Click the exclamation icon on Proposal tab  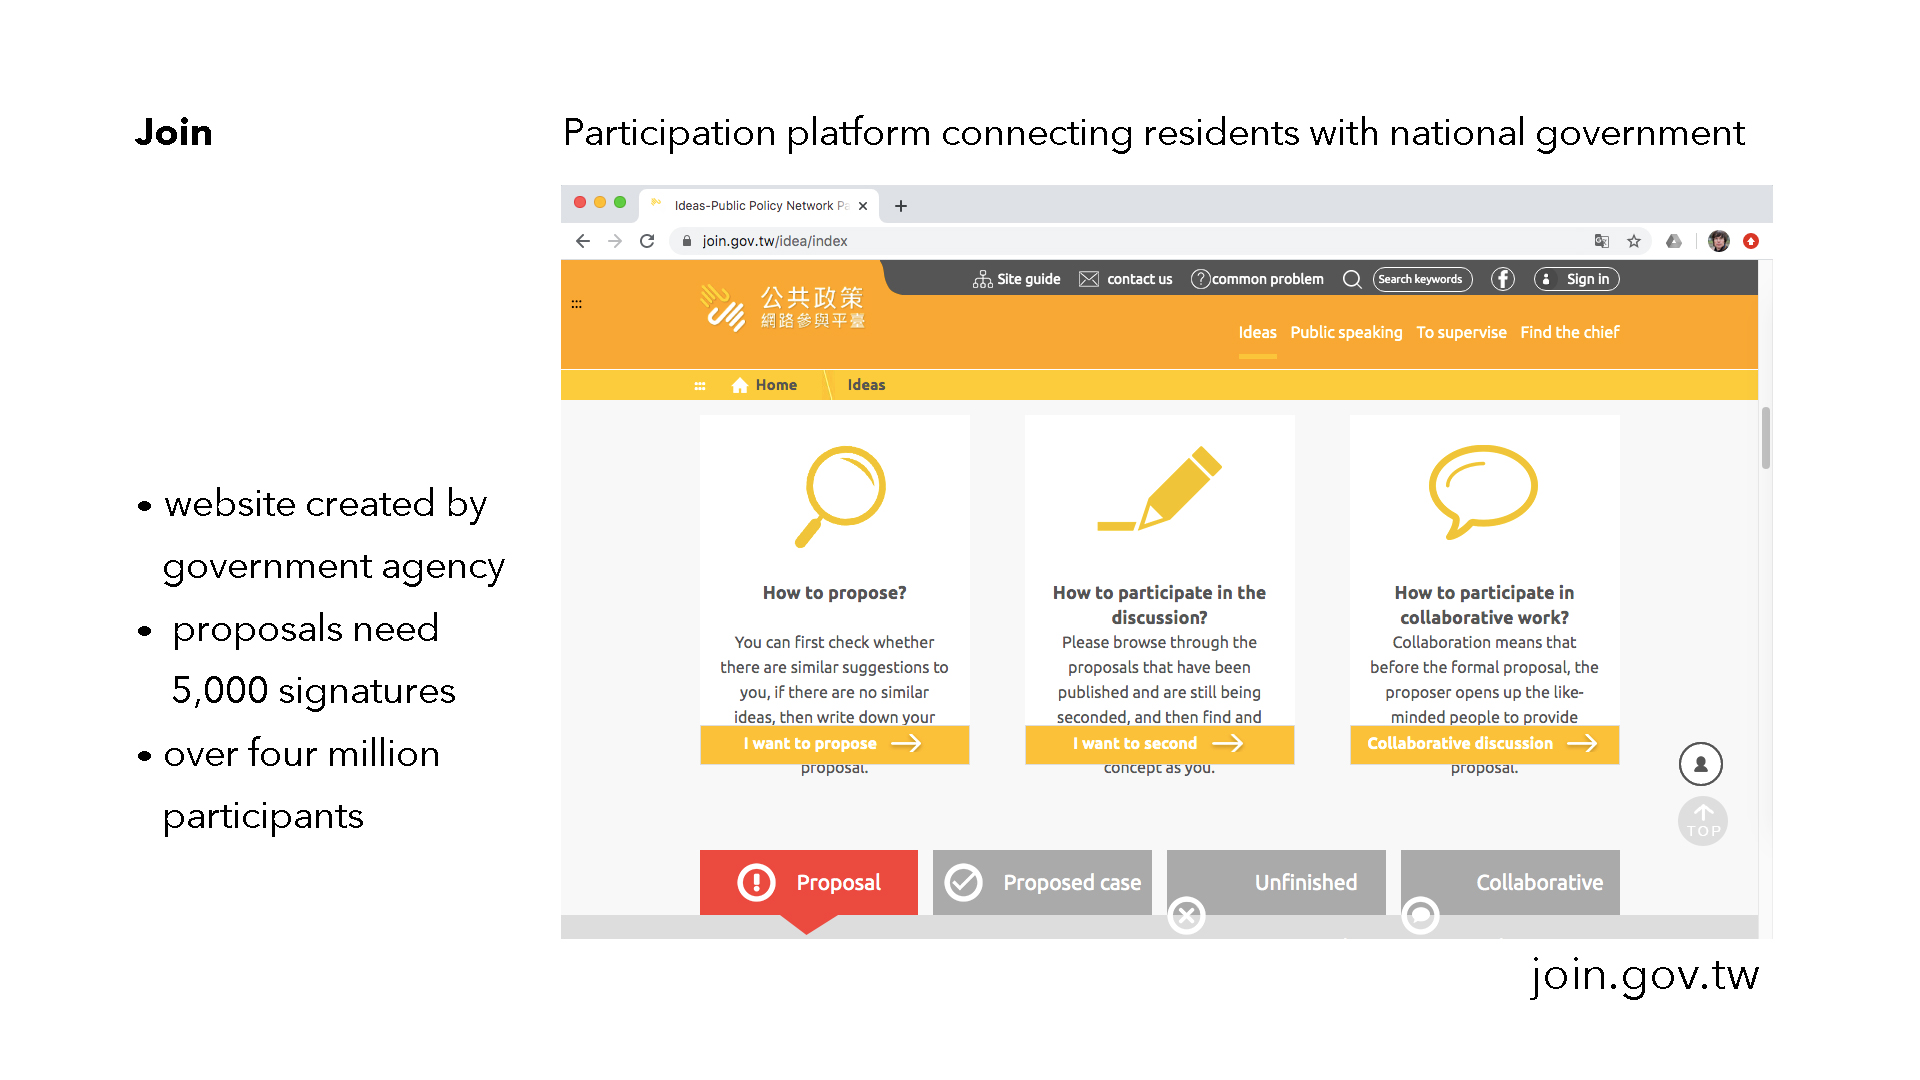click(x=757, y=883)
